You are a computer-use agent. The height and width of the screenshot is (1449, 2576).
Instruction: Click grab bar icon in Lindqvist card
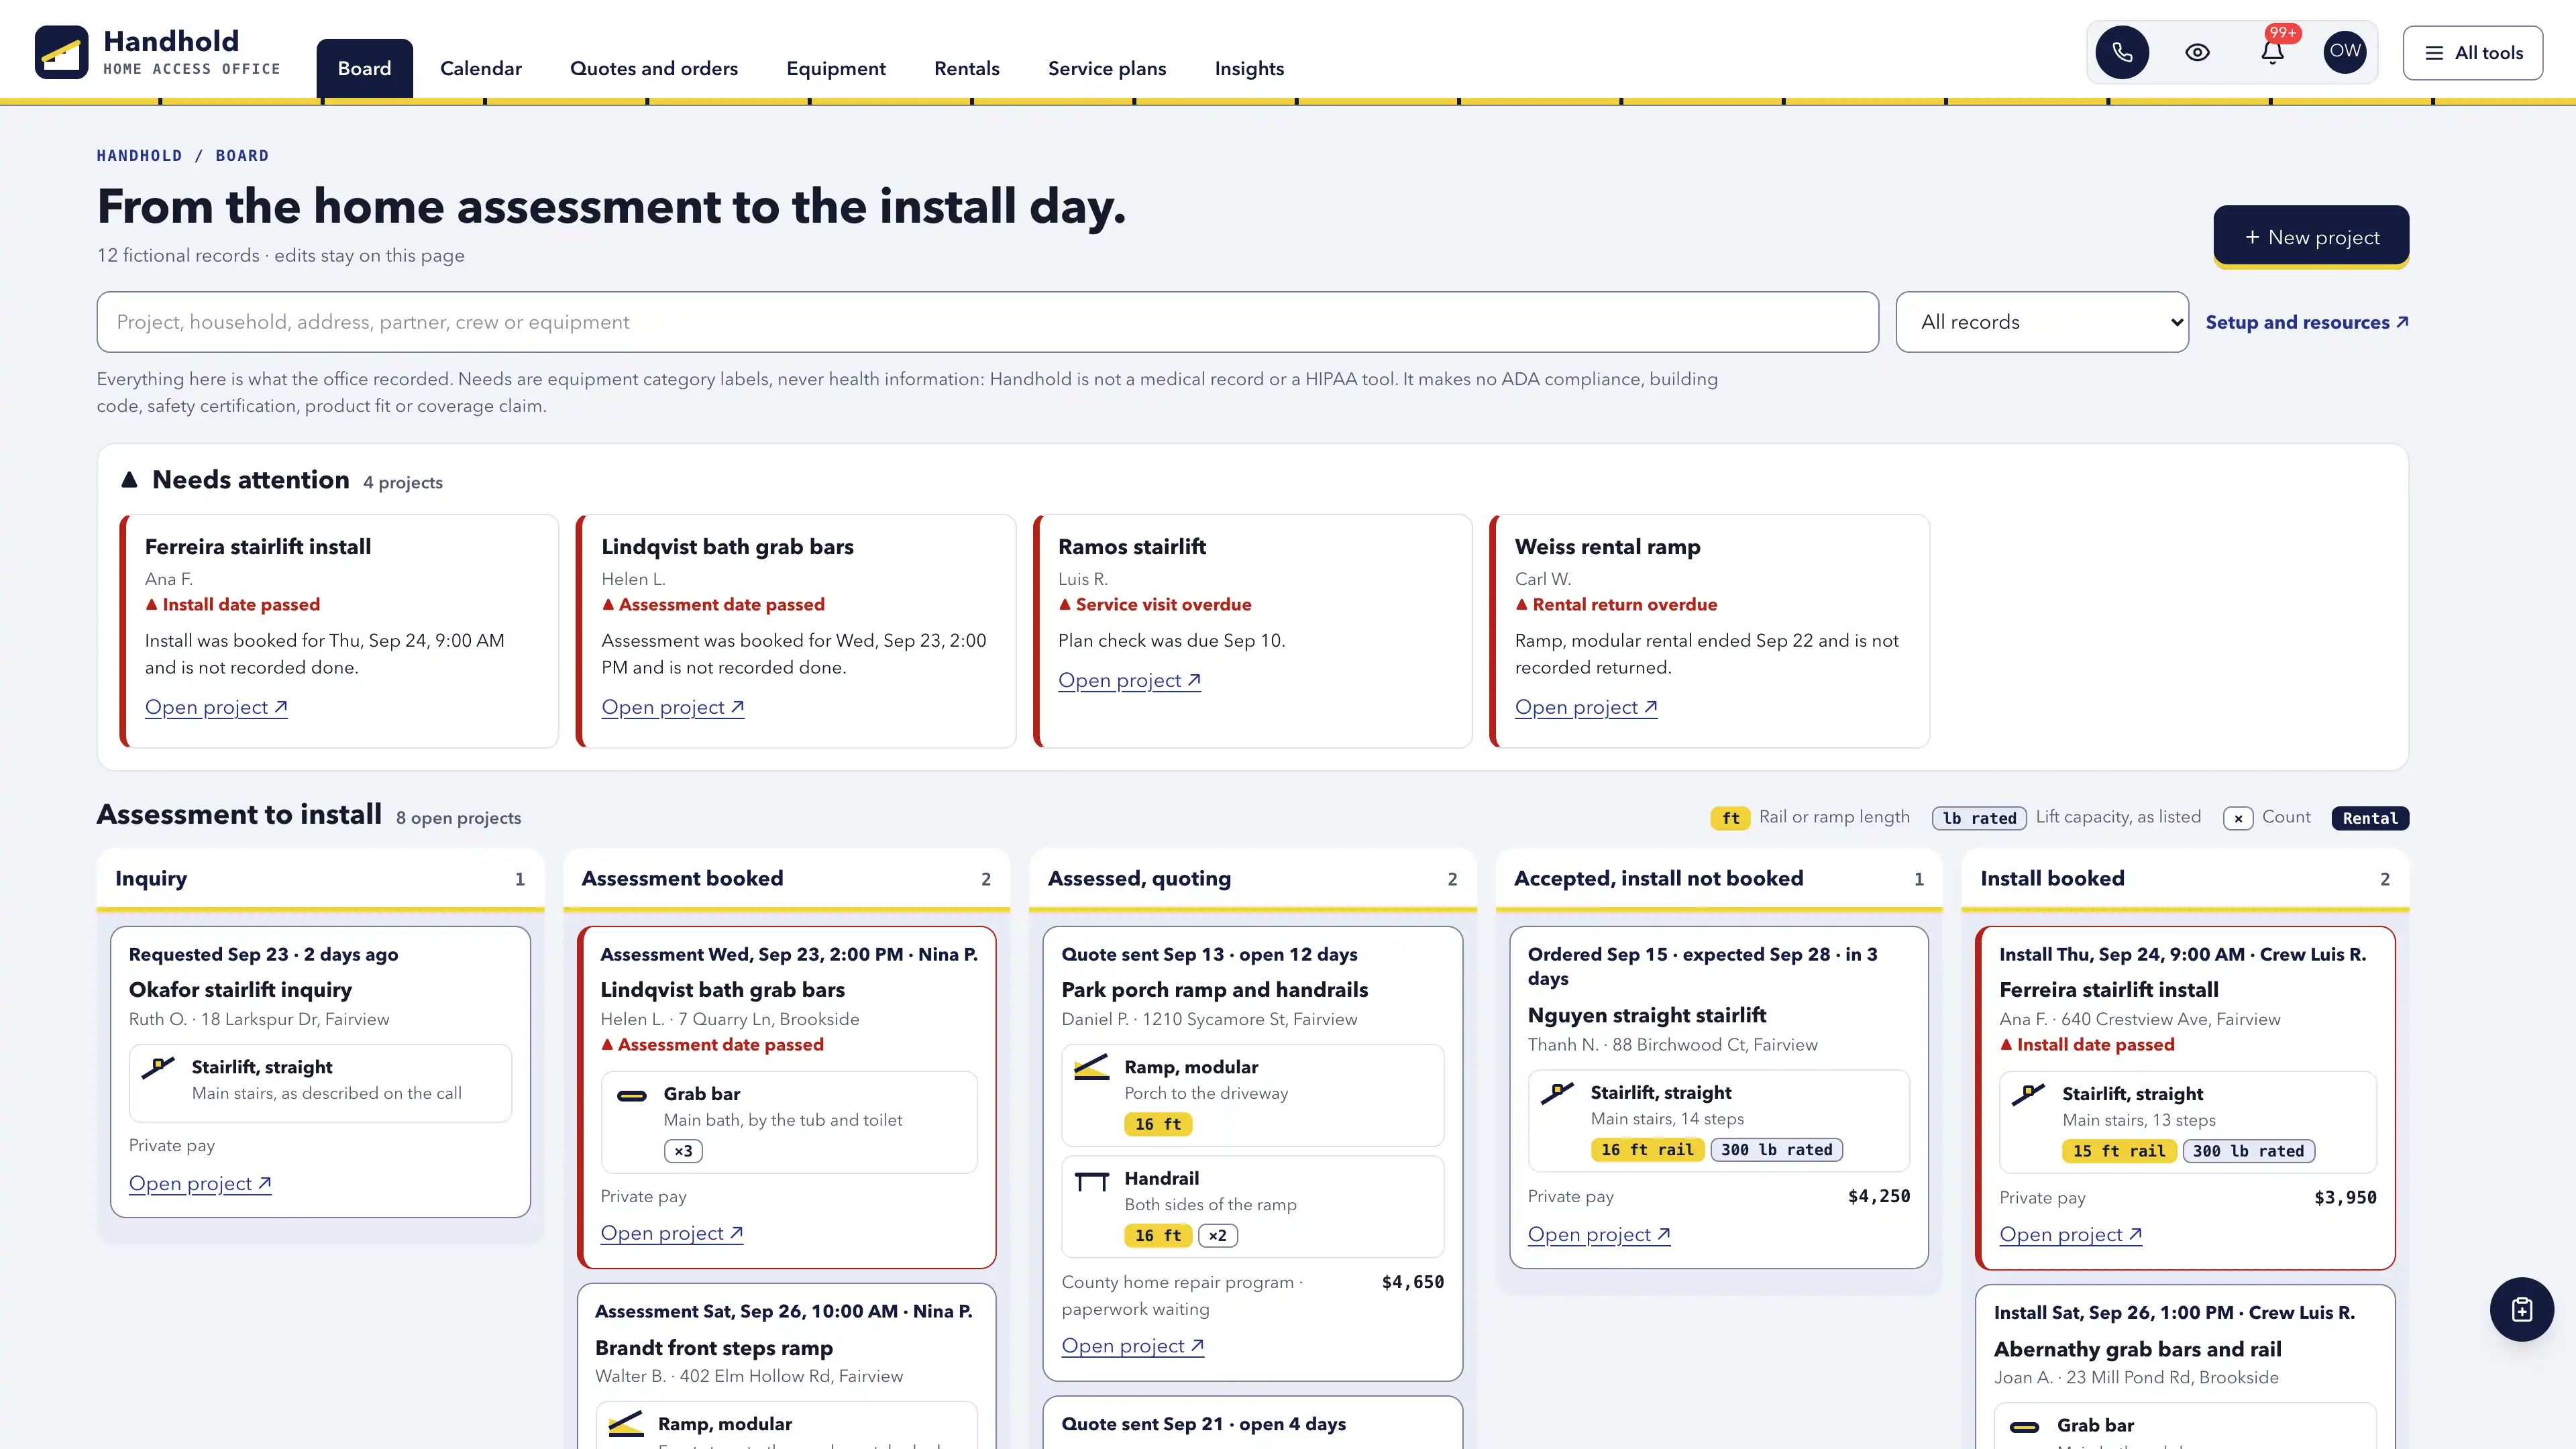631,1095
